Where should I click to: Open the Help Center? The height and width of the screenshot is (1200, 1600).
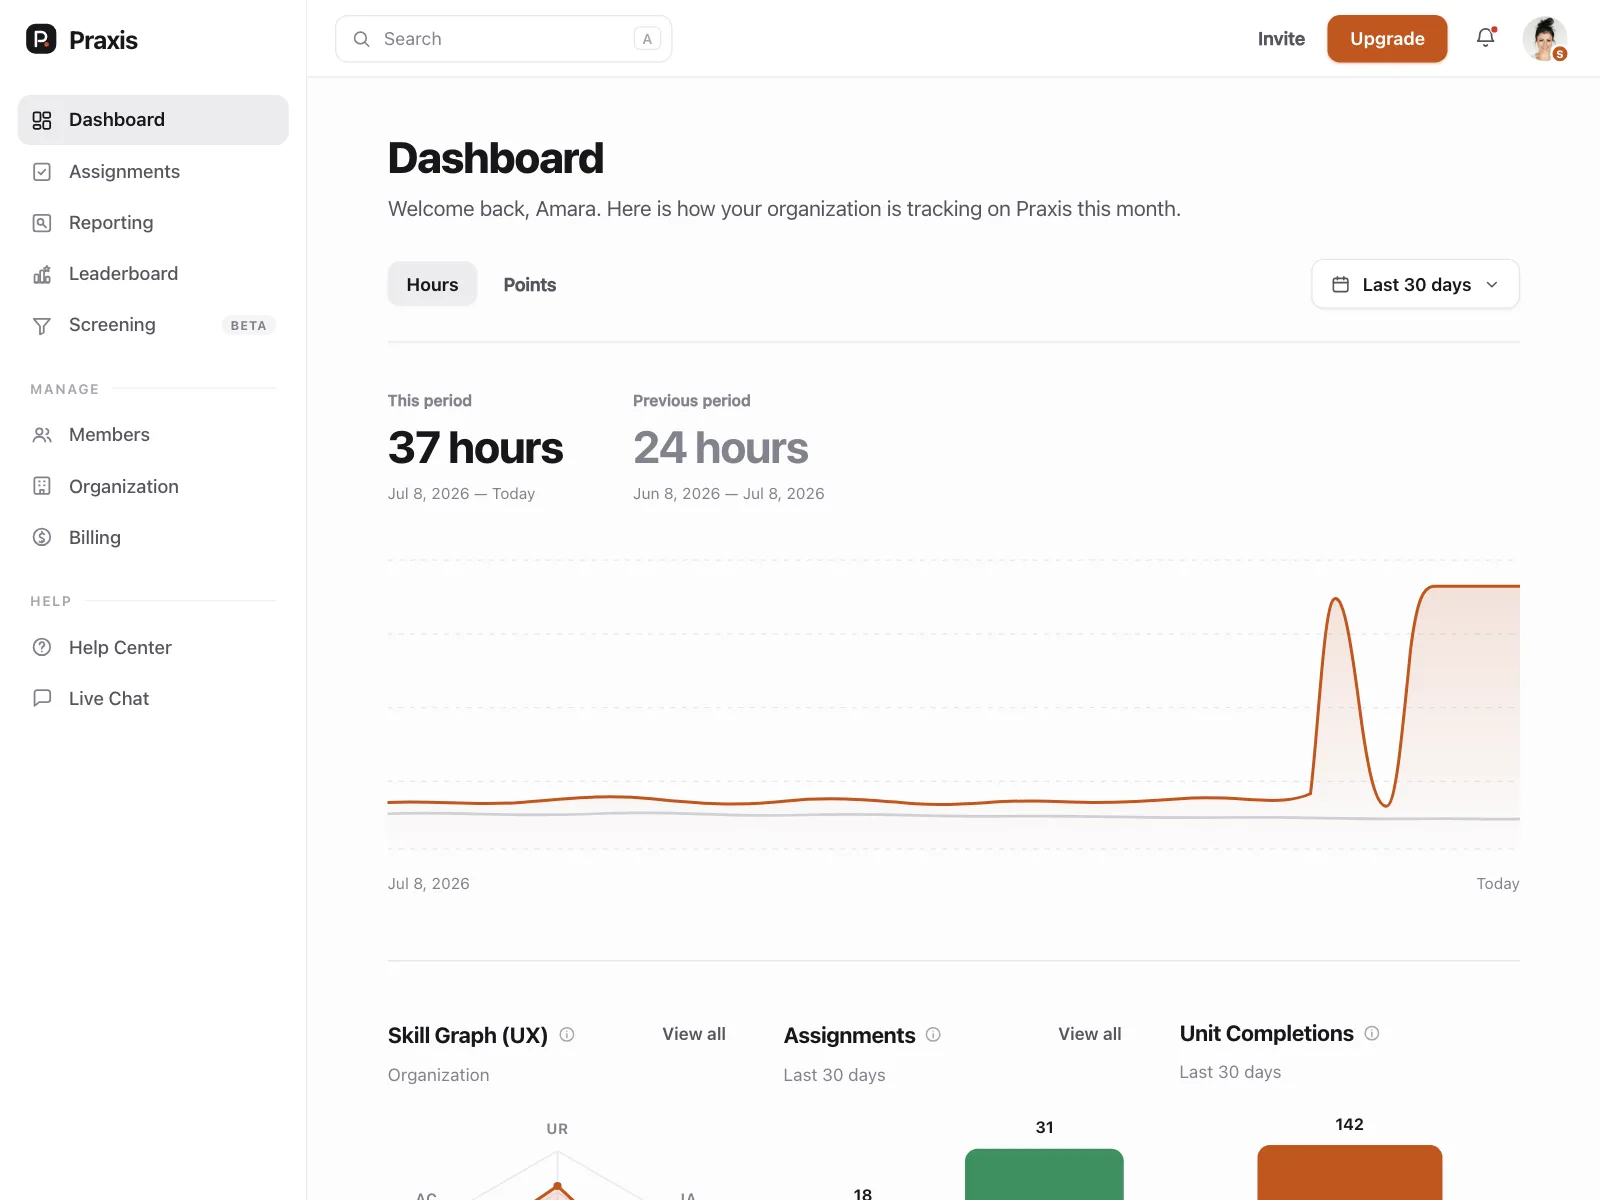[153, 647]
